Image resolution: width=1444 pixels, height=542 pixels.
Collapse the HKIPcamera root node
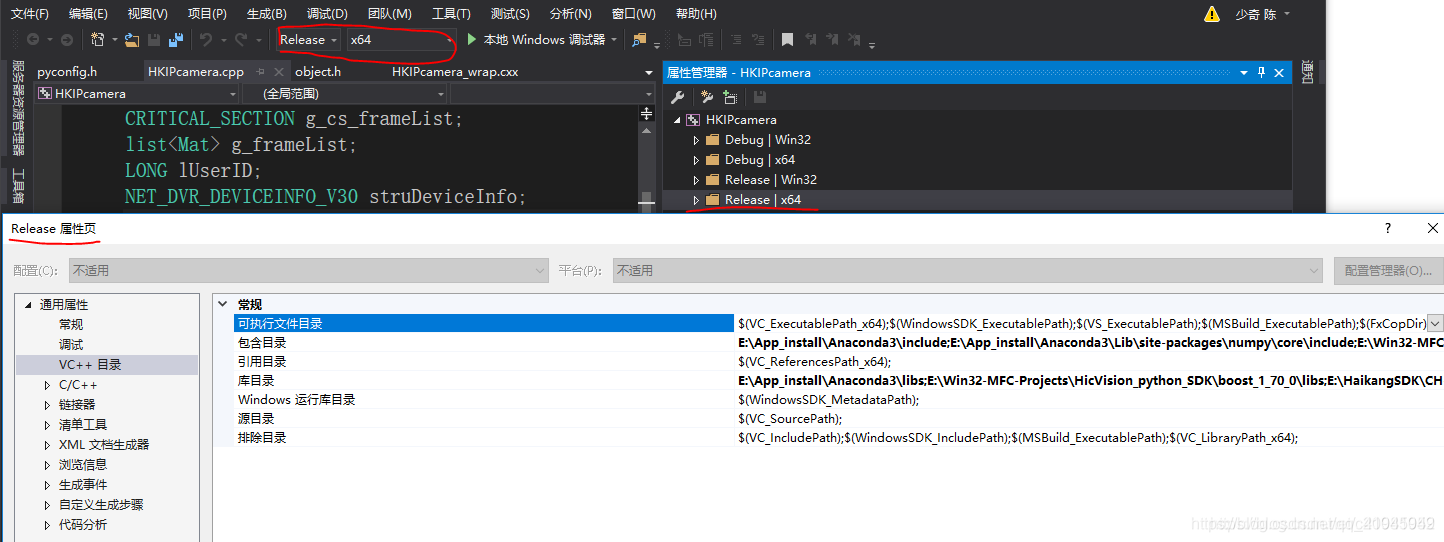(678, 120)
